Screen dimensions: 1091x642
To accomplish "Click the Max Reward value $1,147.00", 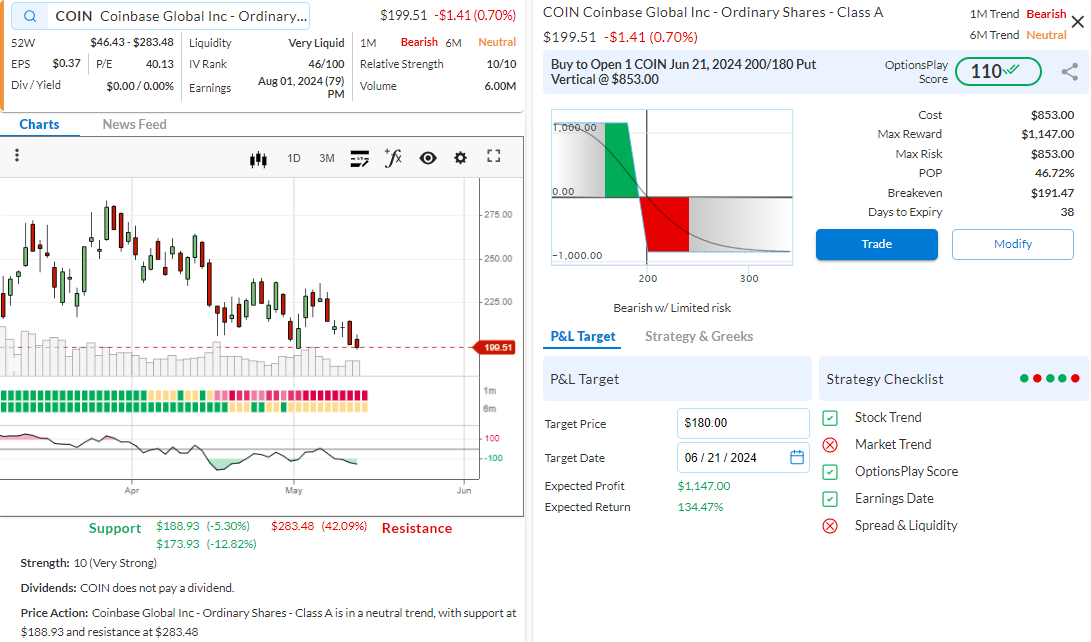I will coord(1047,134).
